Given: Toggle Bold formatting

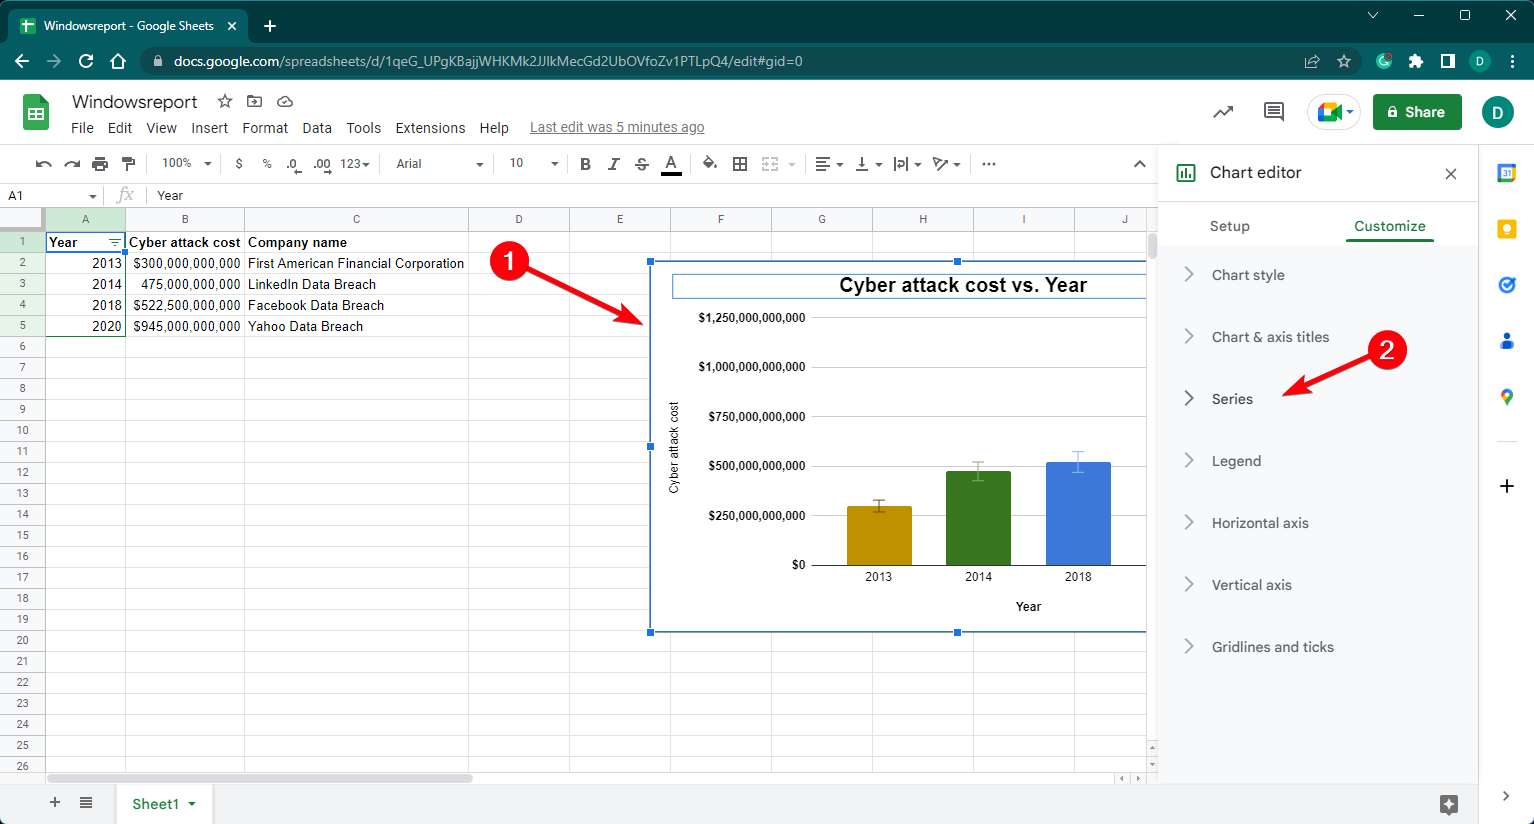Looking at the screenshot, I should (585, 164).
